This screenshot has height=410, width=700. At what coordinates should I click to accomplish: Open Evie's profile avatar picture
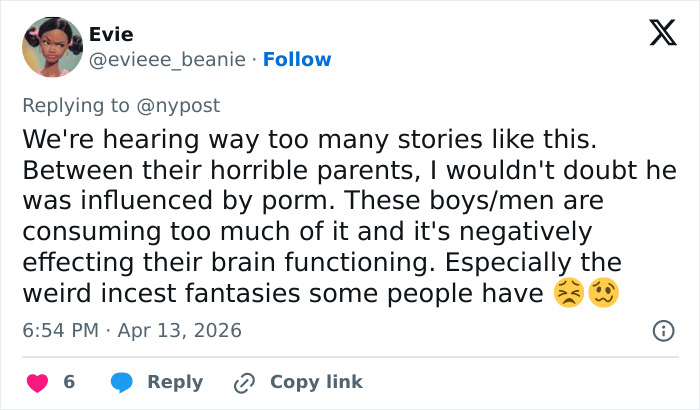(50, 47)
